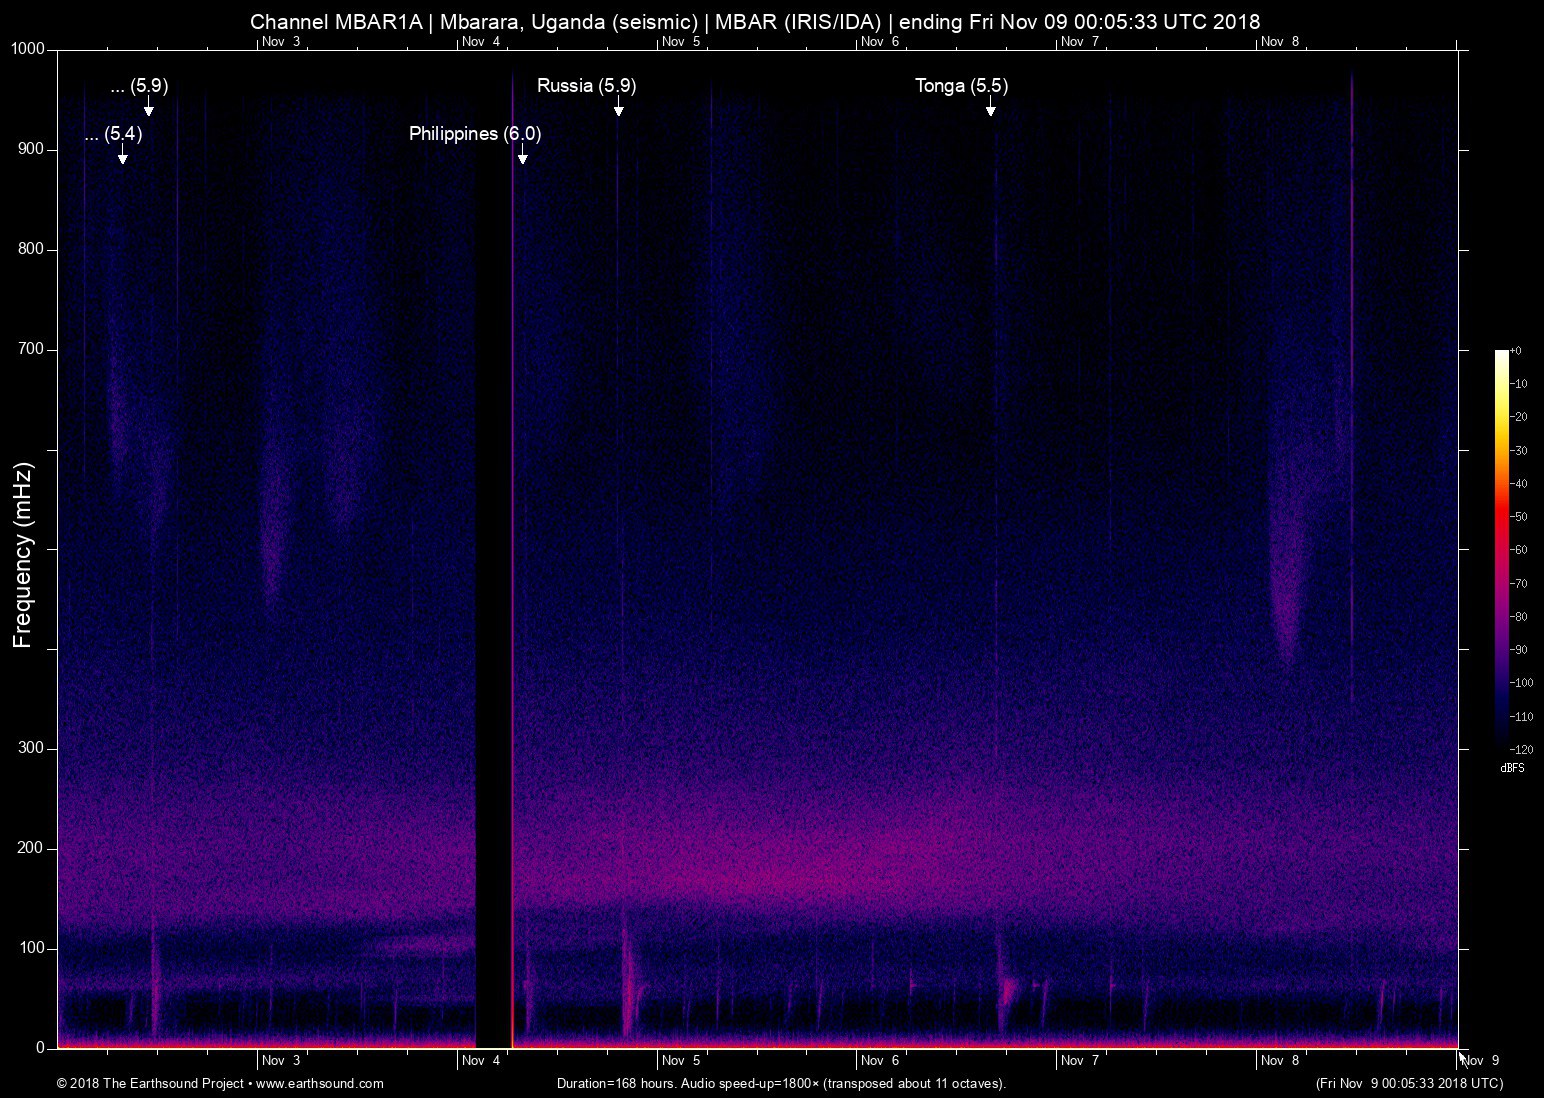The height and width of the screenshot is (1098, 1544).
Task: Click the Russia (5.9) earthquake arrow marker
Action: 619,110
